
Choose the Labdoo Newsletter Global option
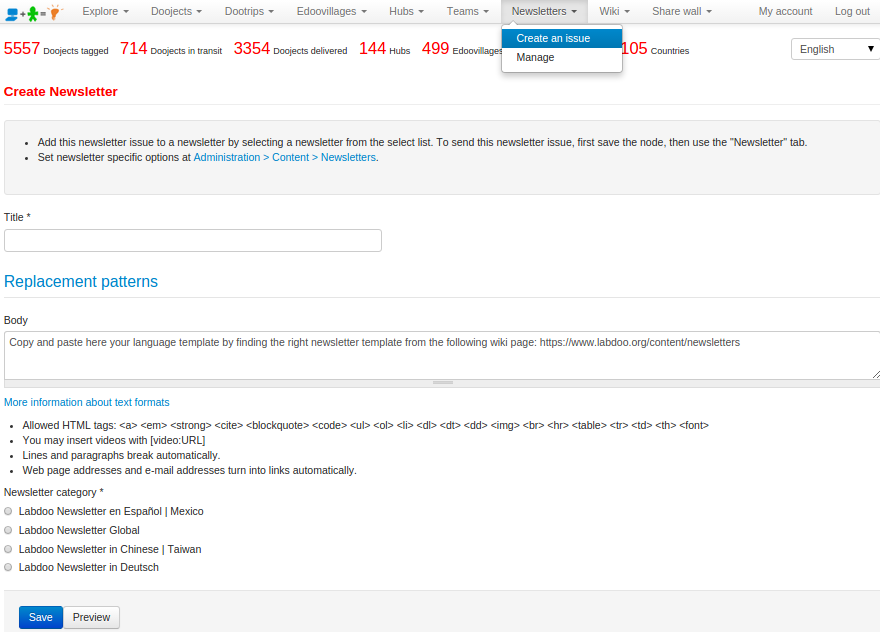coord(8,530)
